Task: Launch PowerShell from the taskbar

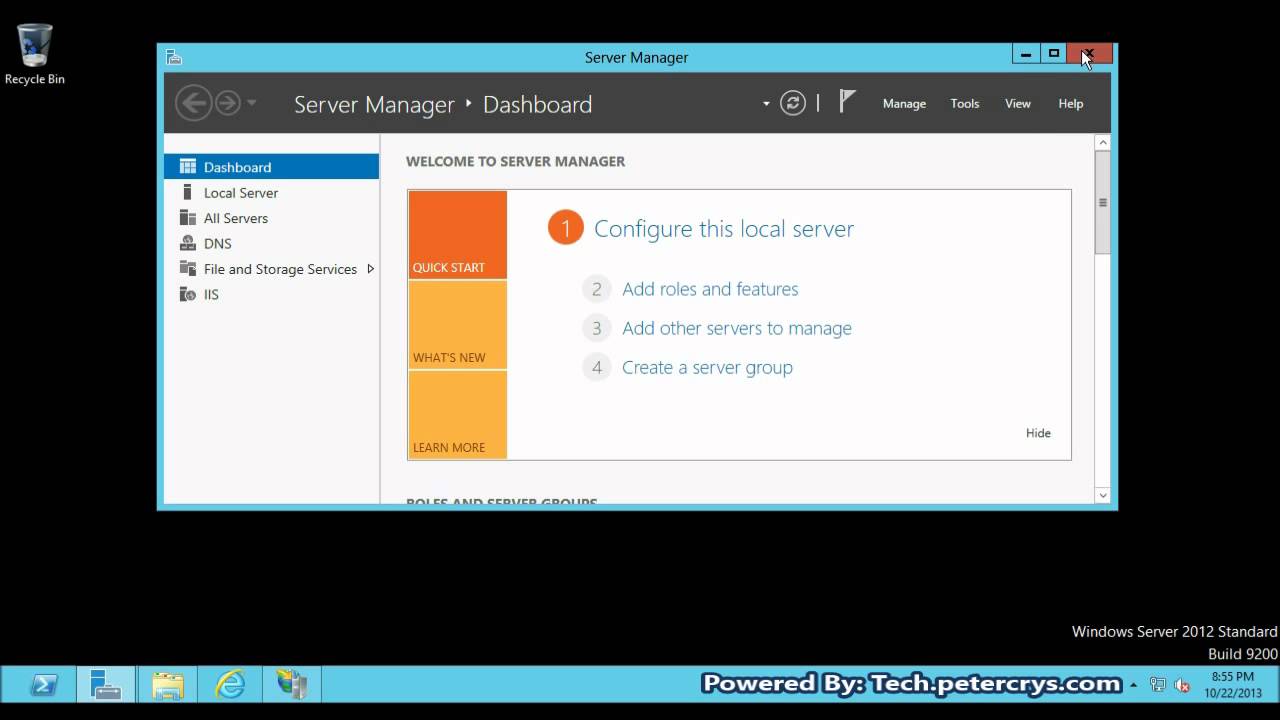Action: coord(44,685)
